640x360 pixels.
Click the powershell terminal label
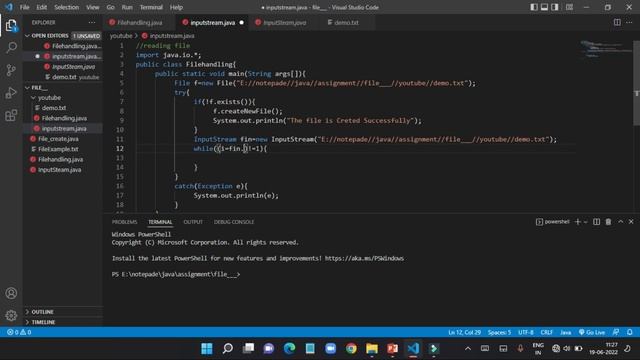coord(553,222)
